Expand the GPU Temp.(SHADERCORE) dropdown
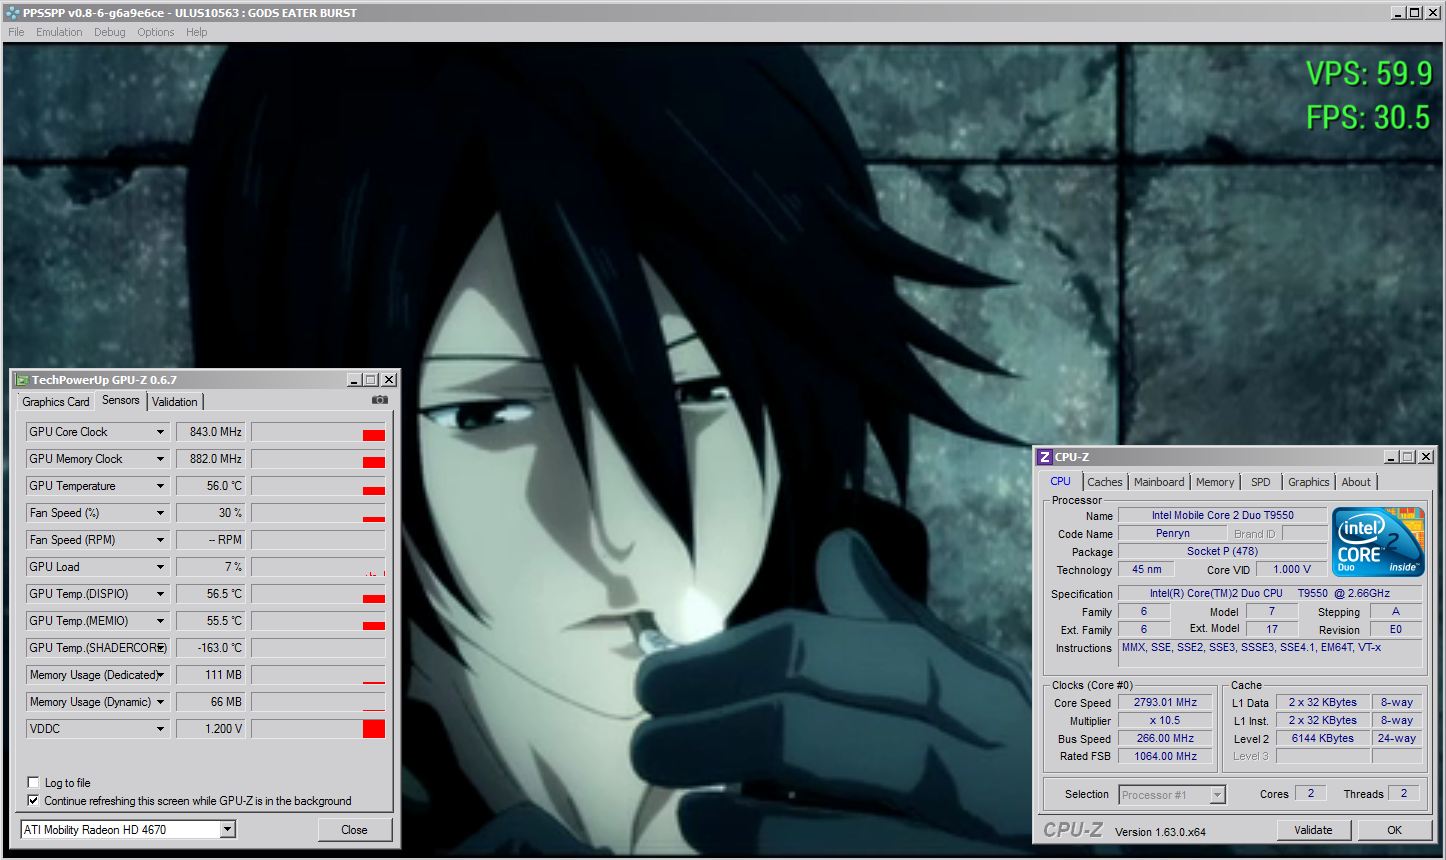Image resolution: width=1446 pixels, height=860 pixels. click(x=159, y=648)
